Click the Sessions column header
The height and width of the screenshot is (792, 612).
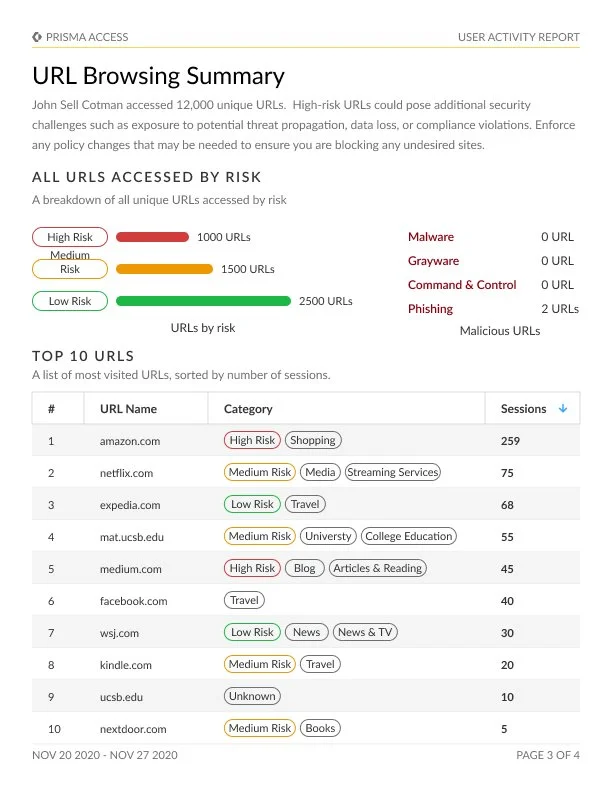pyautogui.click(x=532, y=409)
